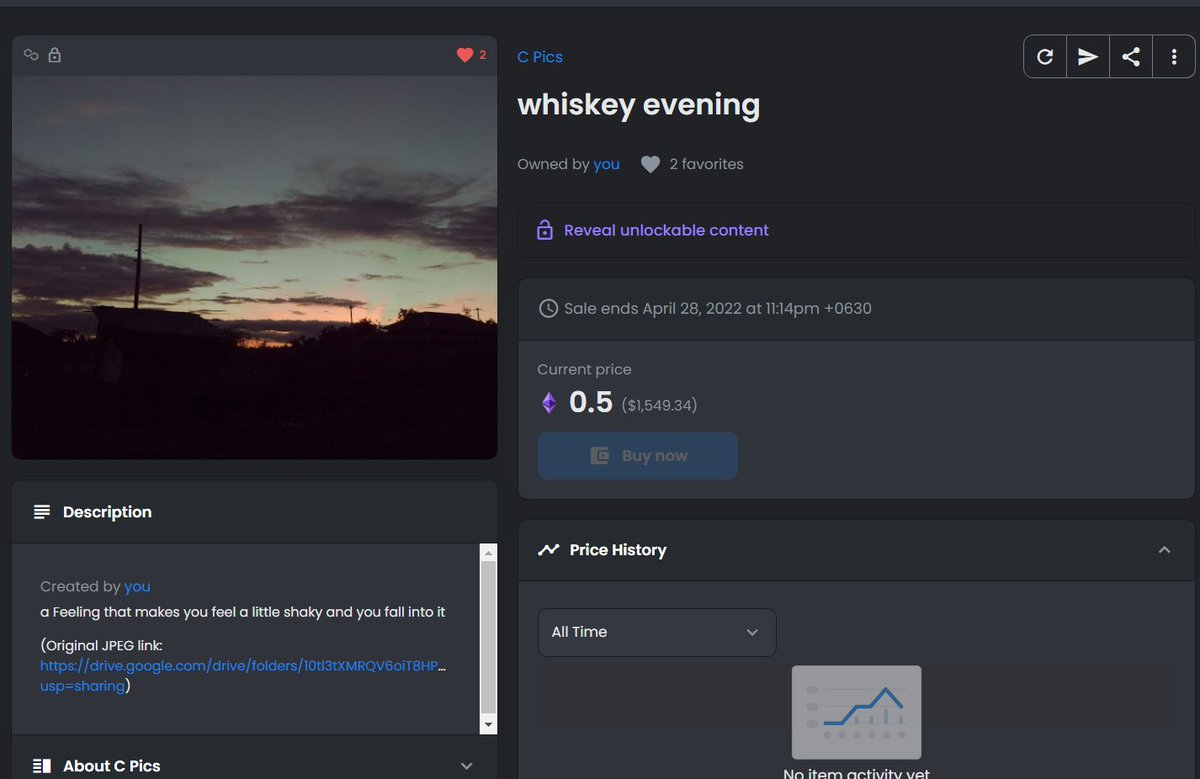Collapse the Price History section chevron

(1164, 550)
